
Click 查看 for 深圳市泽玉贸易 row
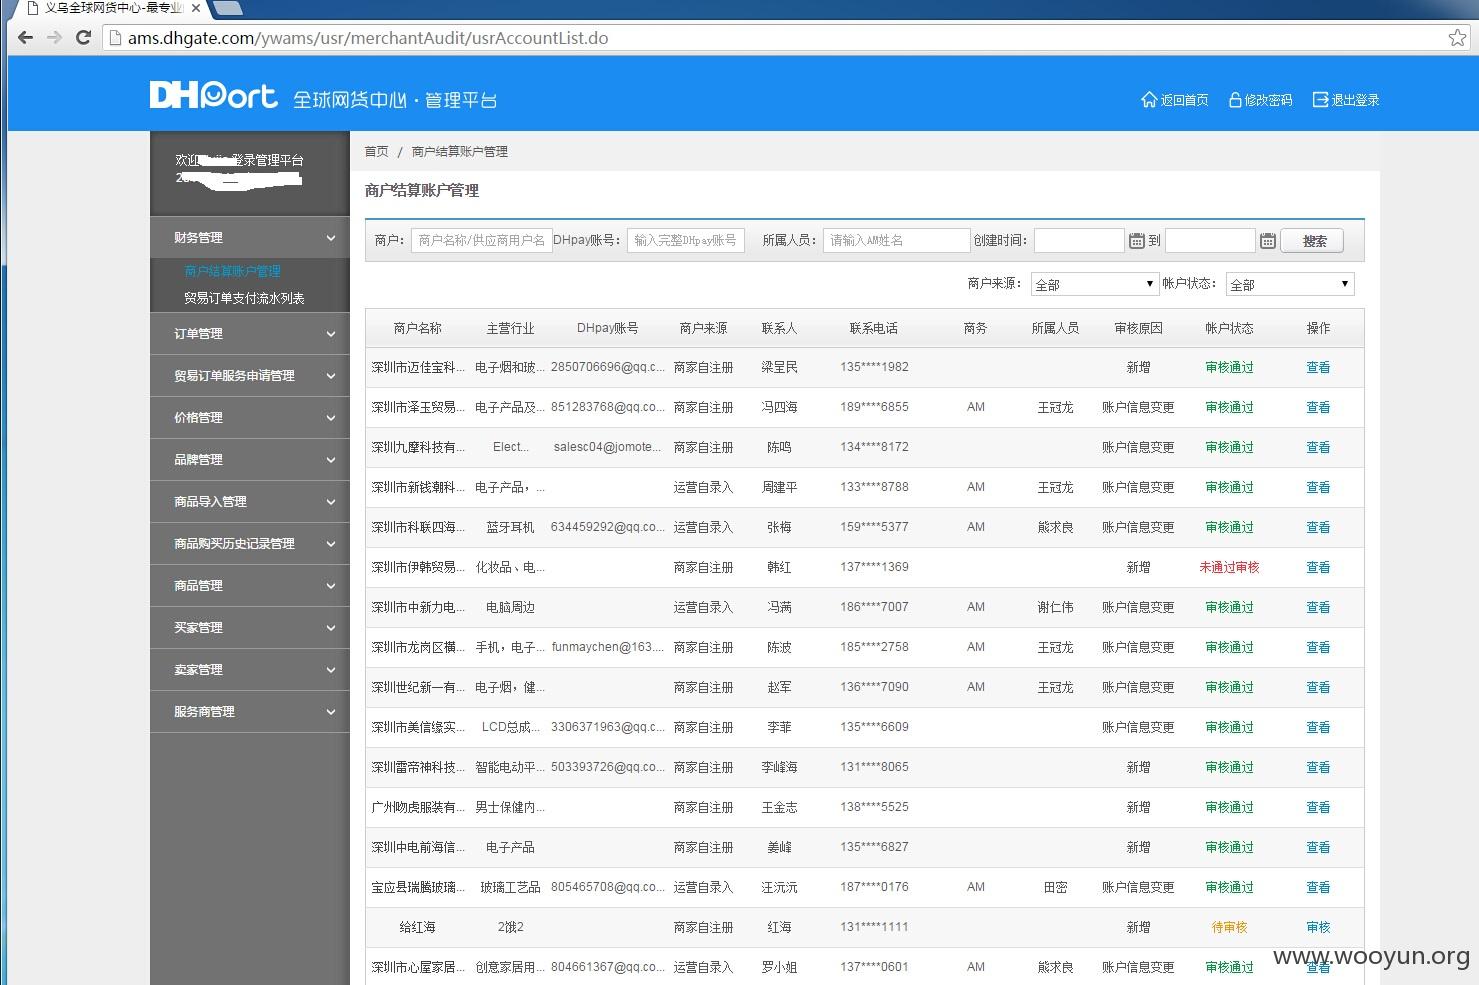[x=1318, y=407]
